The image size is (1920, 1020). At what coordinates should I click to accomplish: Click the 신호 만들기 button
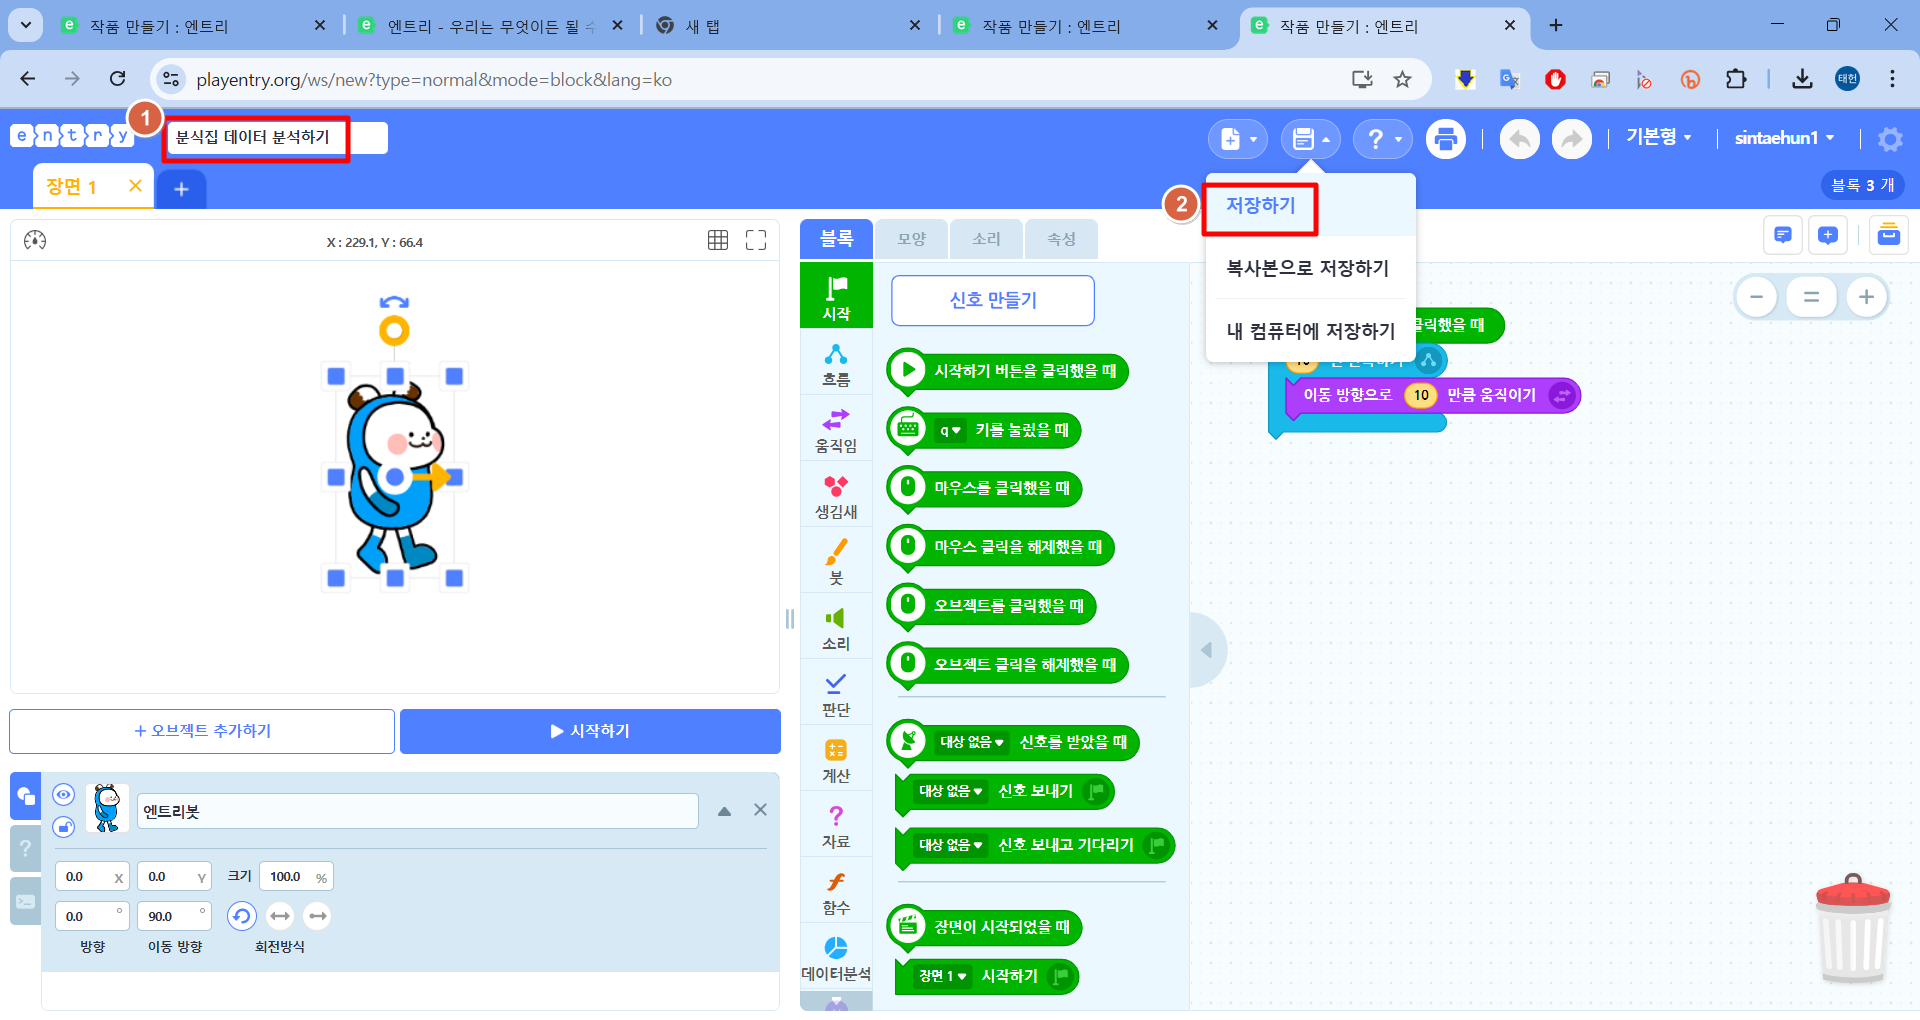click(x=993, y=300)
